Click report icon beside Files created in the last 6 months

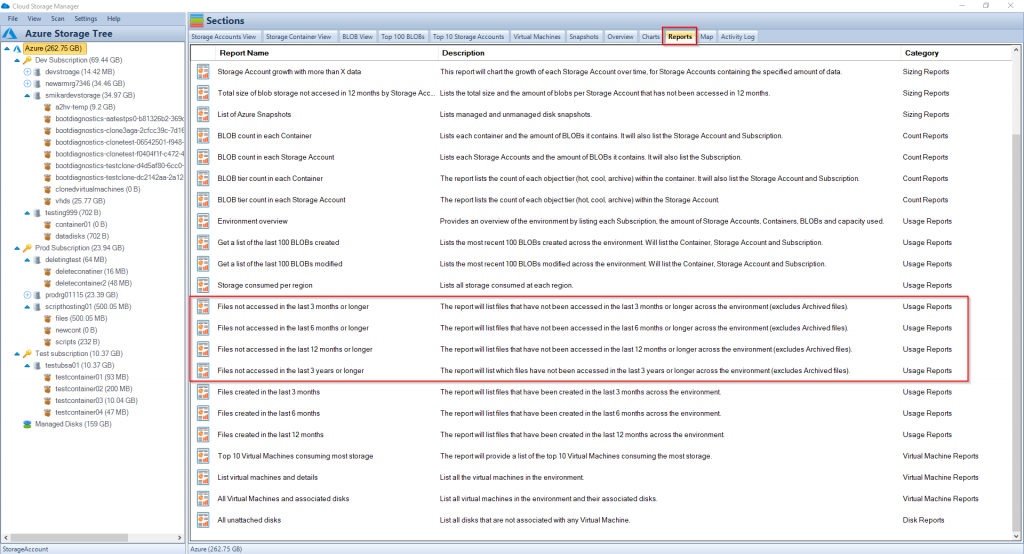pyautogui.click(x=203, y=414)
